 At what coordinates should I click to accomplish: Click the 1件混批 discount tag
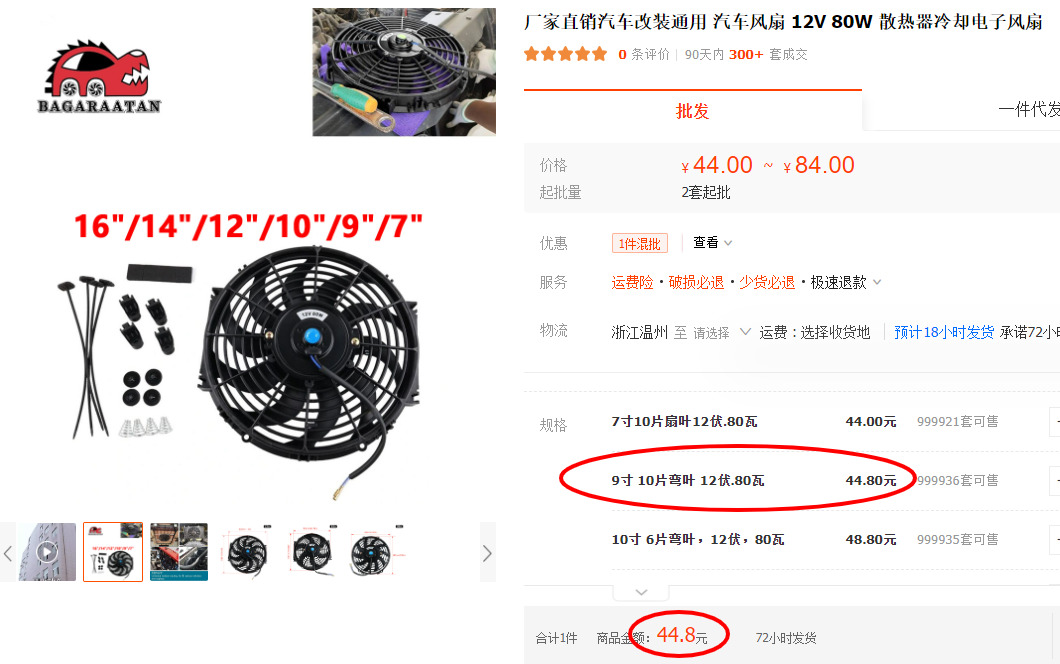(x=640, y=243)
